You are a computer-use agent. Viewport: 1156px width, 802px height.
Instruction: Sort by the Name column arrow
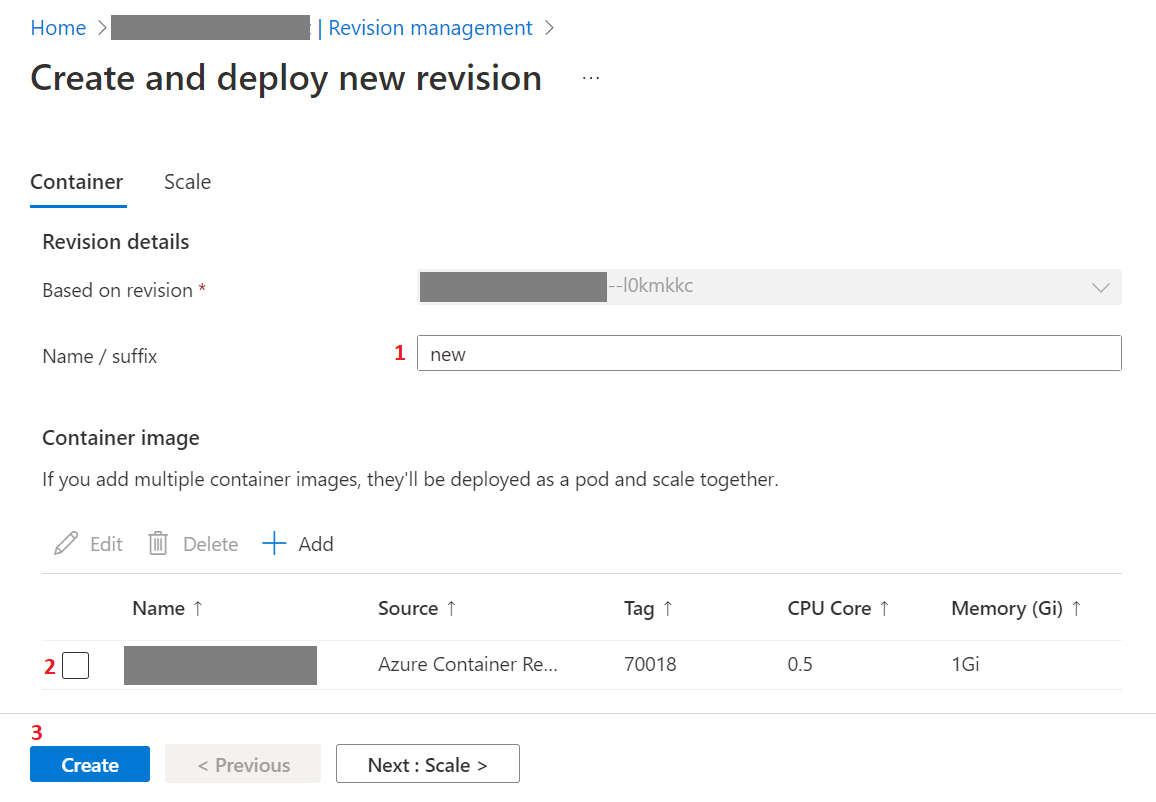point(197,607)
